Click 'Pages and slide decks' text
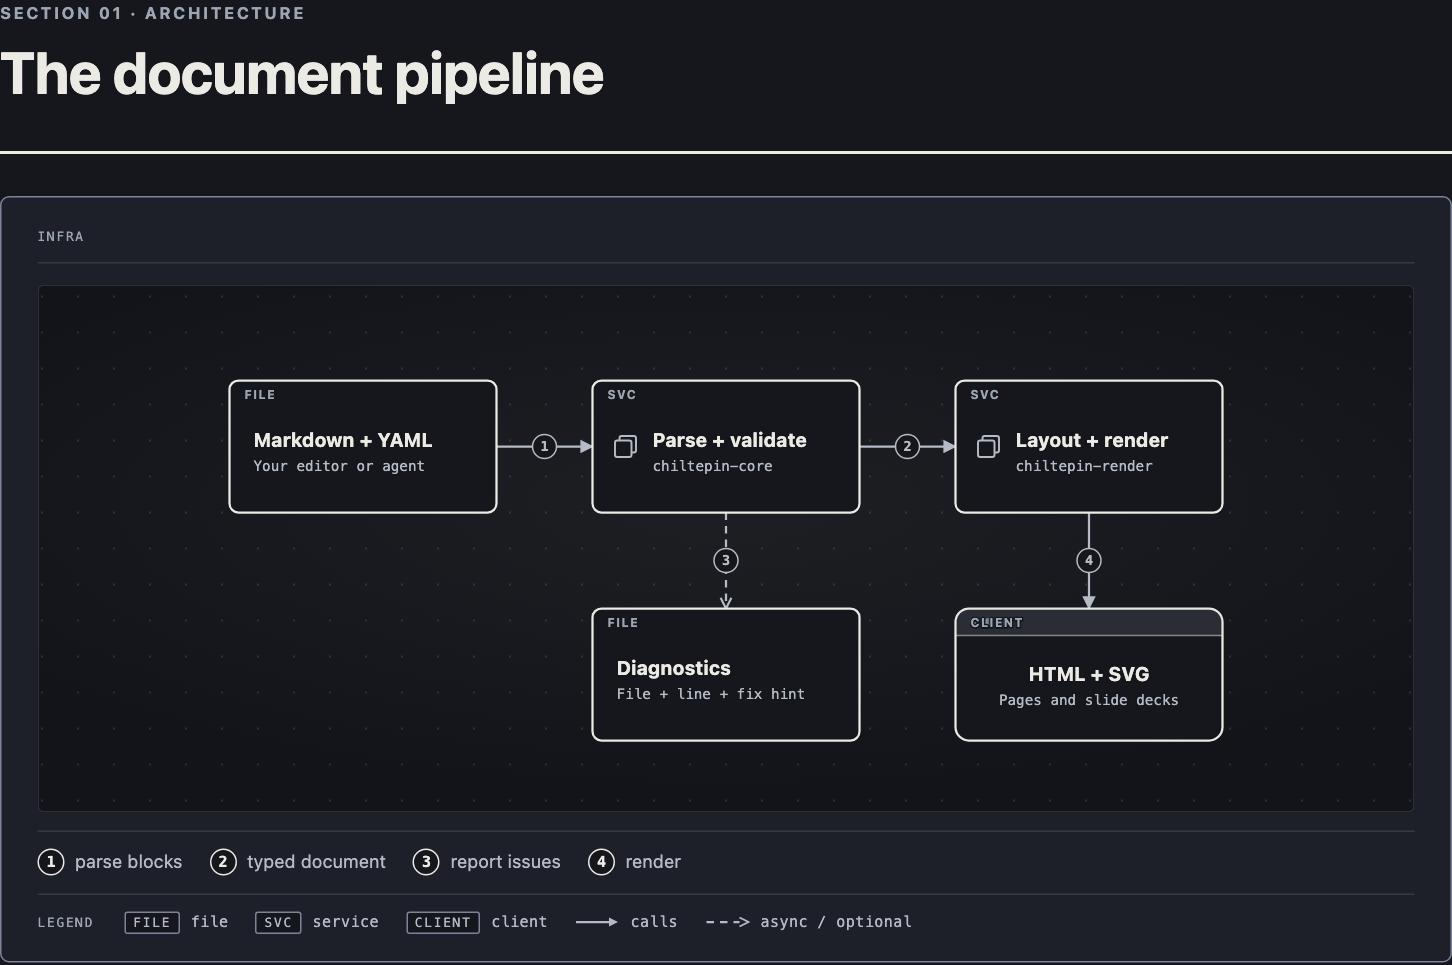Image resolution: width=1452 pixels, height=965 pixels. [1088, 700]
